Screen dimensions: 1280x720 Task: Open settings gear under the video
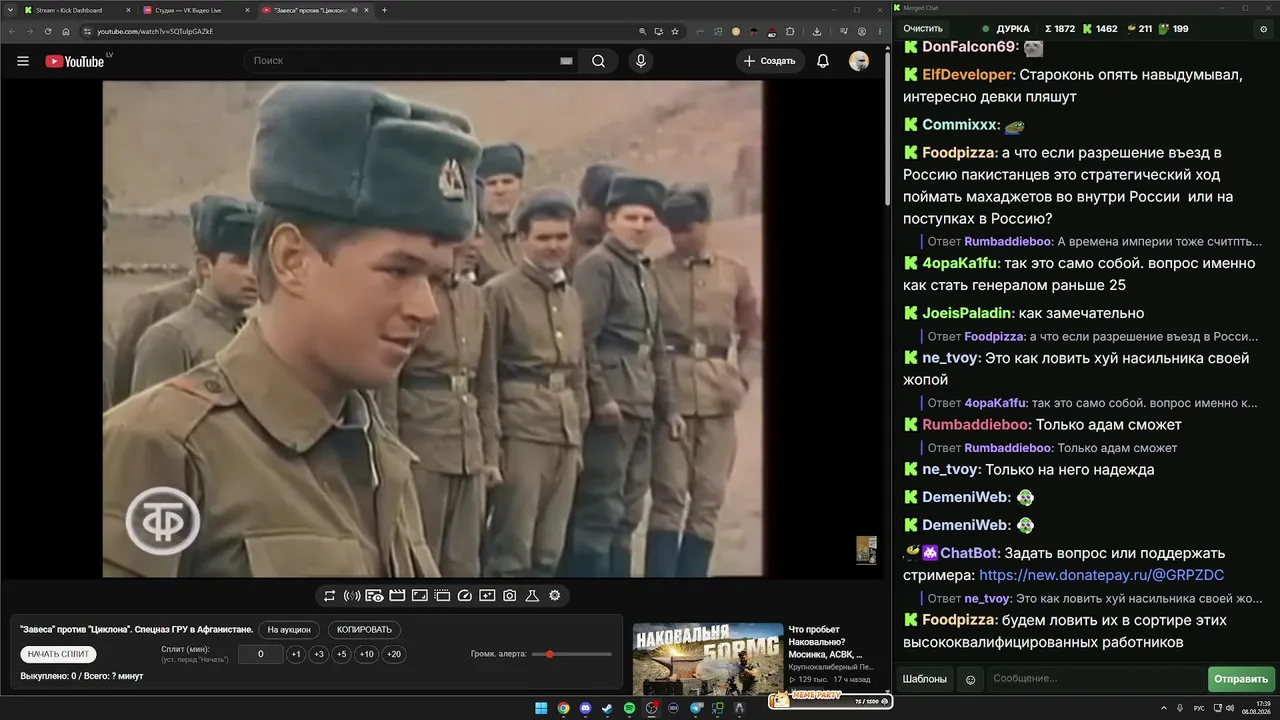point(555,596)
